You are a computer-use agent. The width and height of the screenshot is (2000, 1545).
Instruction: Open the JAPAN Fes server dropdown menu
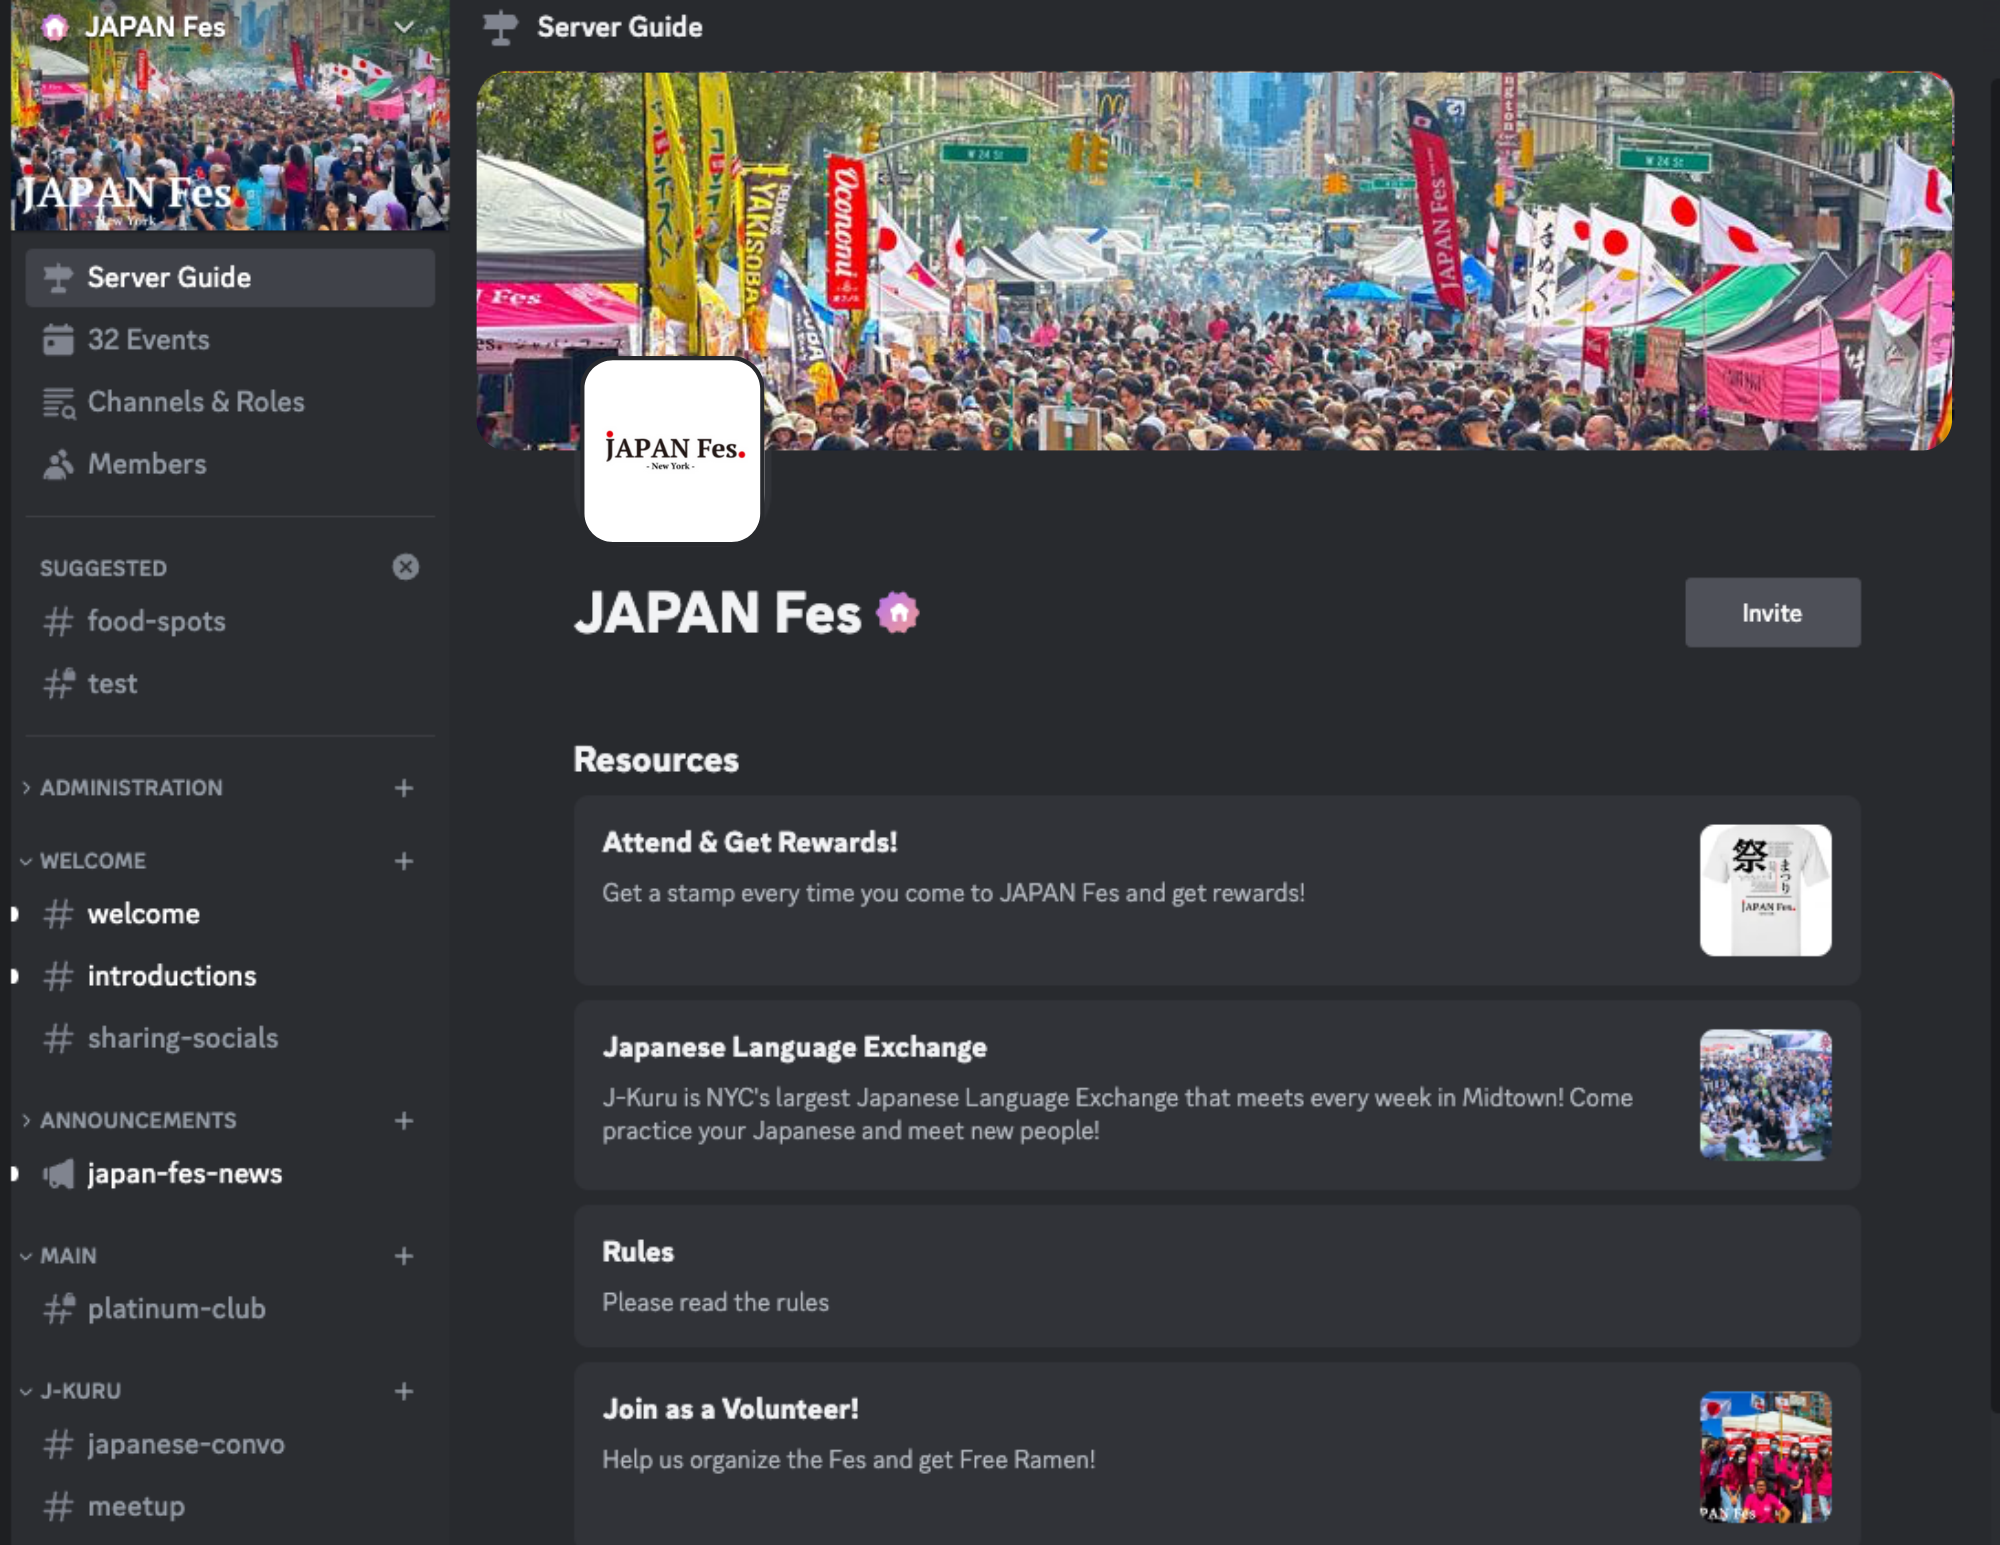[x=404, y=27]
